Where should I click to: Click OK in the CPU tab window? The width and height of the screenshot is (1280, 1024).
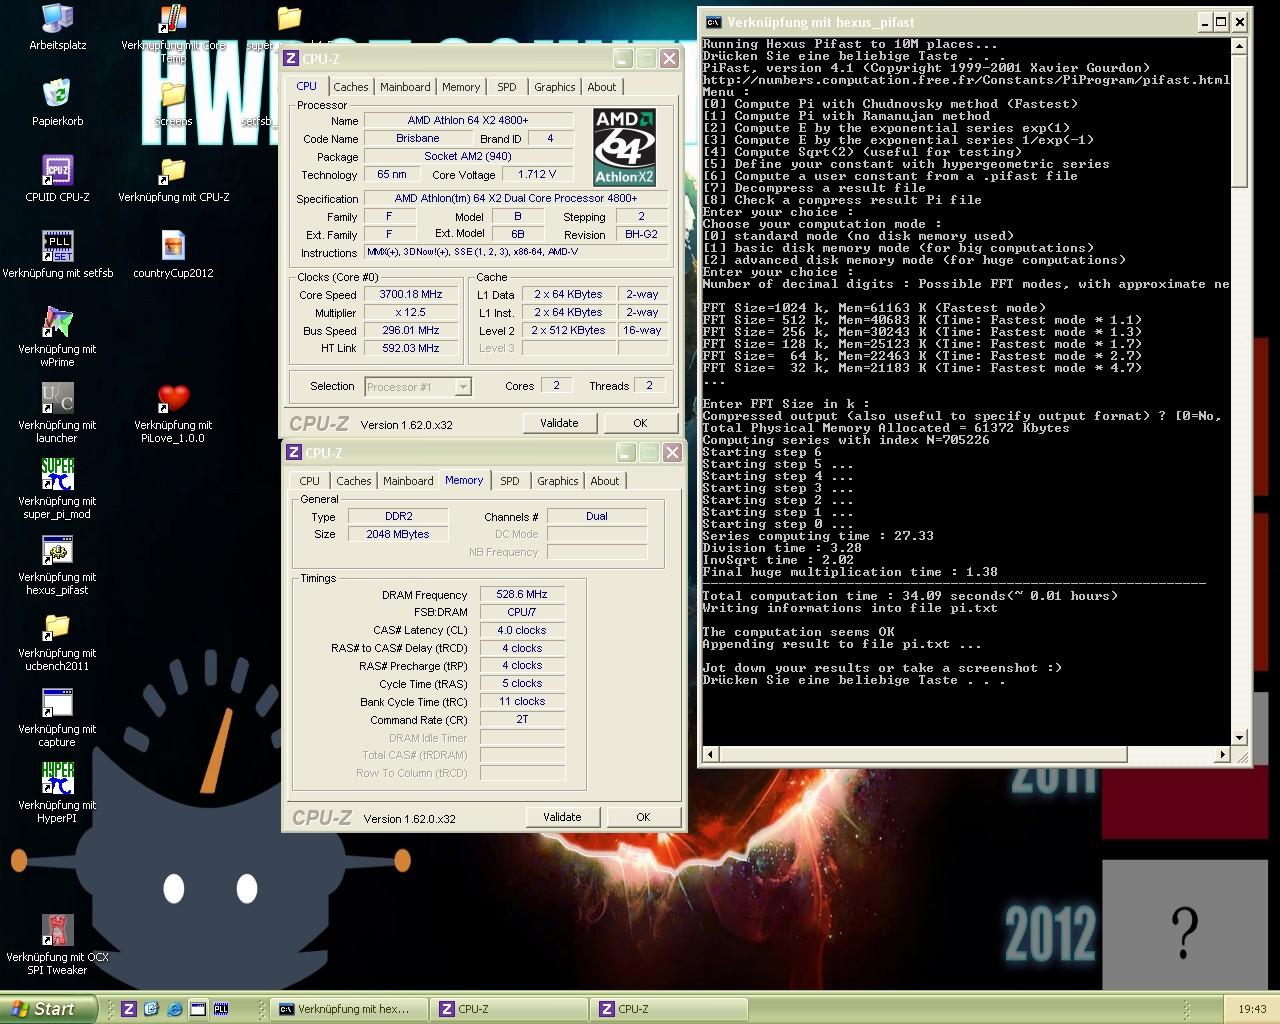(x=640, y=423)
